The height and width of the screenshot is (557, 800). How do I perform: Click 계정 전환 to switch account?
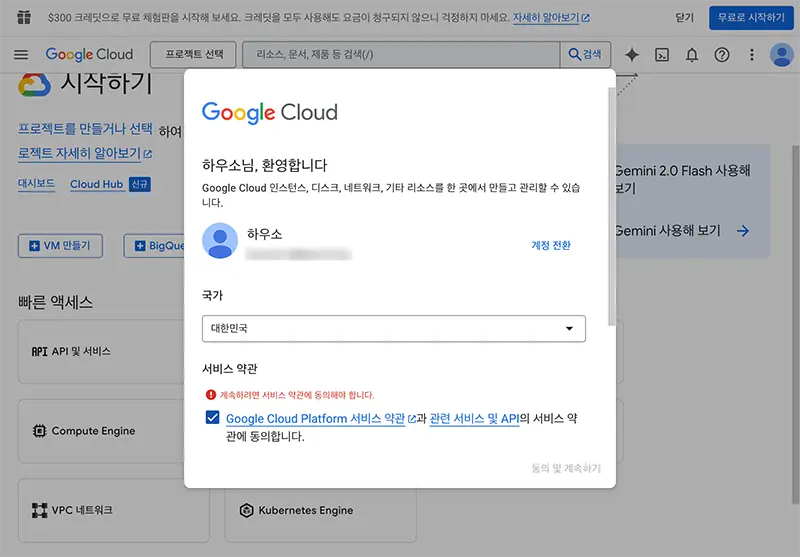pyautogui.click(x=551, y=245)
